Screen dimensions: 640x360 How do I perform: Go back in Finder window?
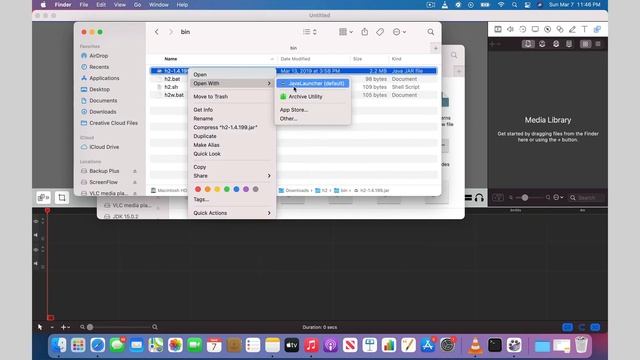point(156,32)
